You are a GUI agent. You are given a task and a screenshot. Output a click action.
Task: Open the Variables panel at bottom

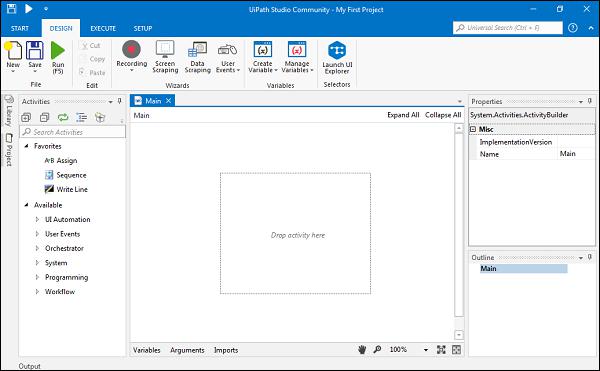147,350
